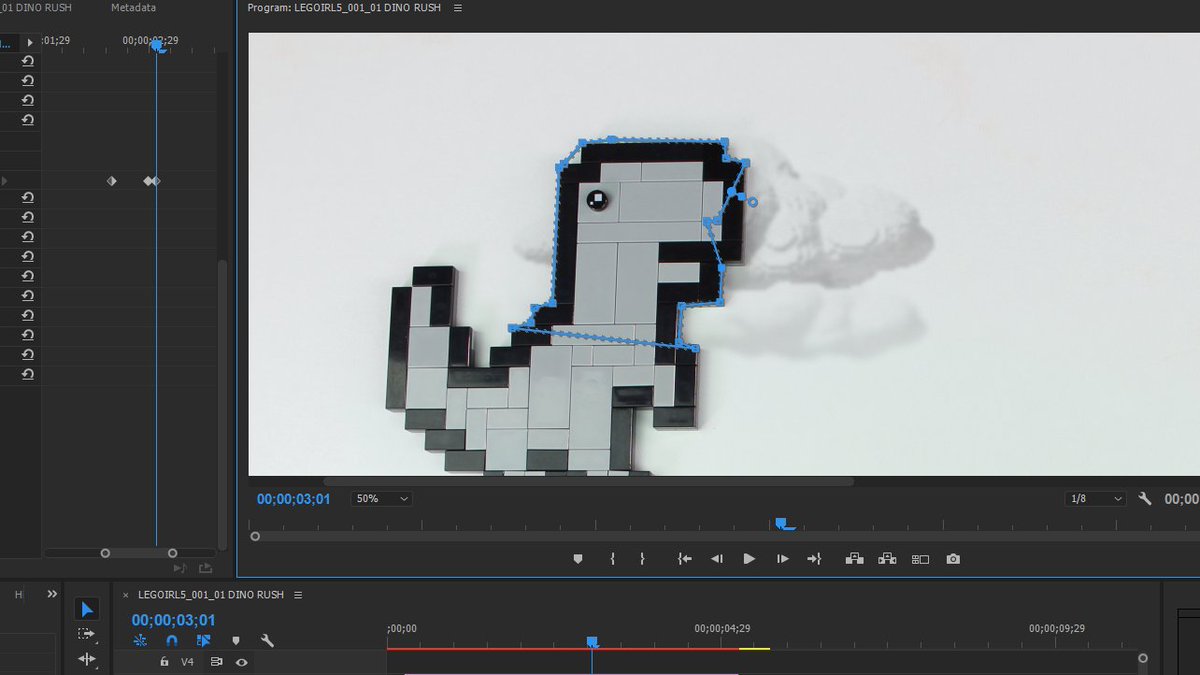Viewport: 1200px width, 675px height.
Task: Toggle Linked Selection in timeline
Action: point(204,641)
